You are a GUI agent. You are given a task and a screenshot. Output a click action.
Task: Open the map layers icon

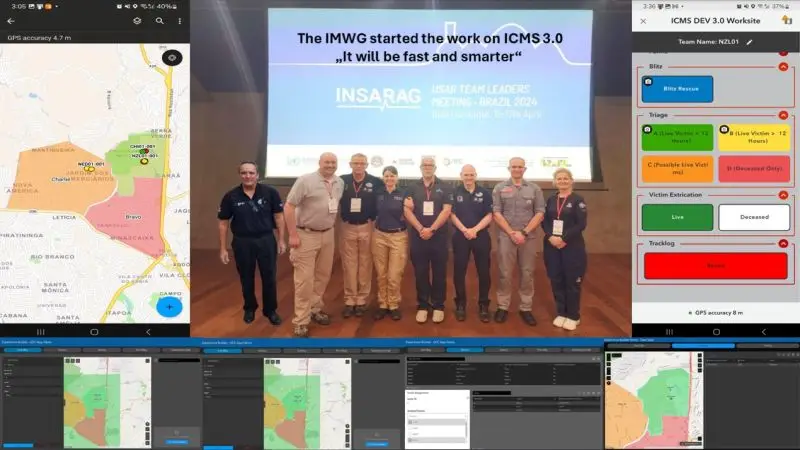click(137, 20)
